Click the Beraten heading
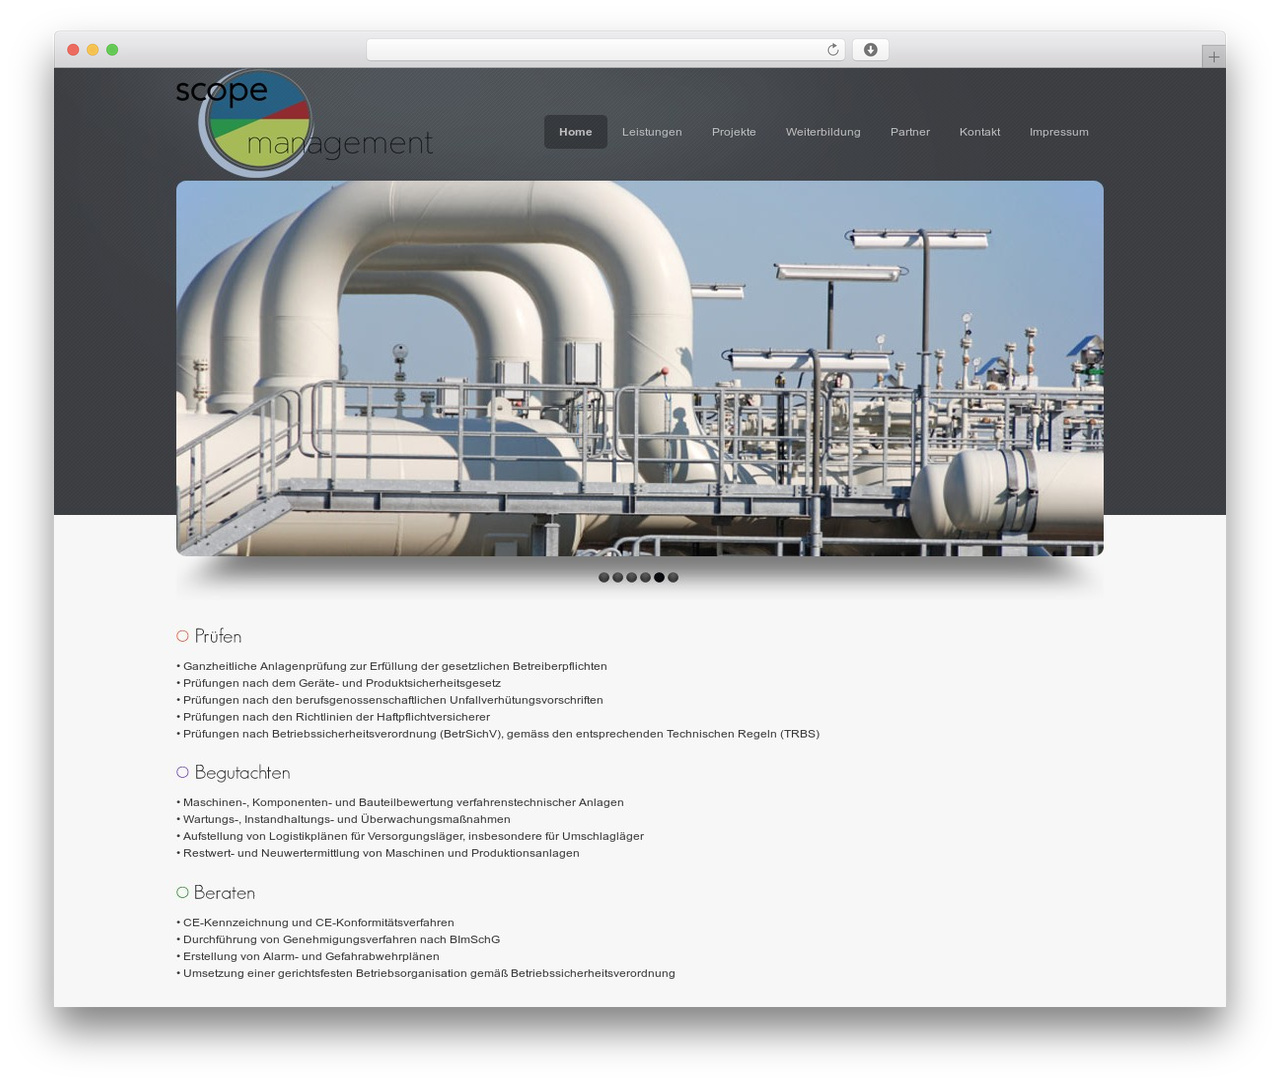This screenshot has width=1280, height=1084. tap(224, 892)
